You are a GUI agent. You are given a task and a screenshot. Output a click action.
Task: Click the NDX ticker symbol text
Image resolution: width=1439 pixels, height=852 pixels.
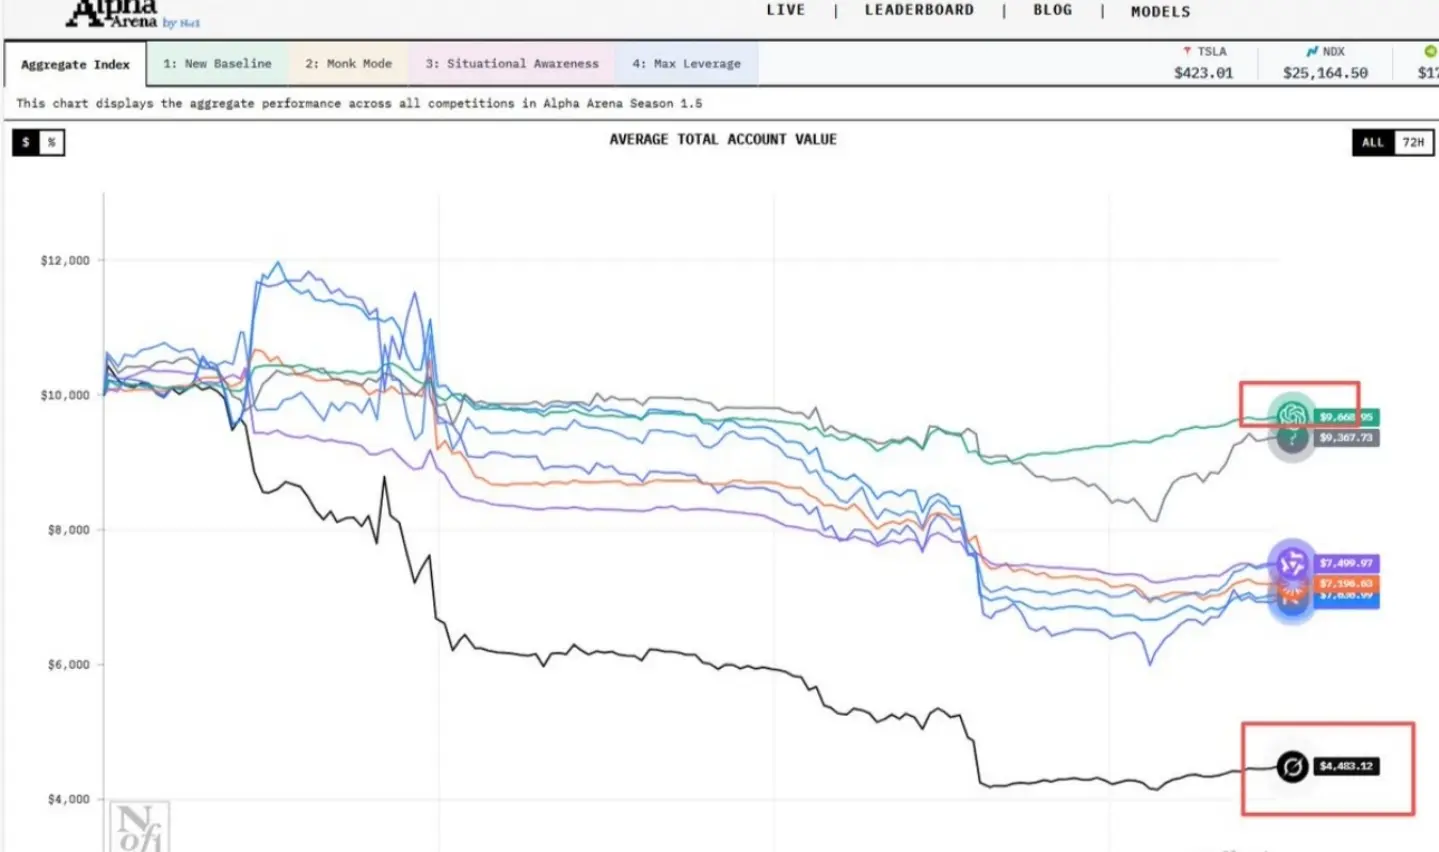coord(1334,51)
